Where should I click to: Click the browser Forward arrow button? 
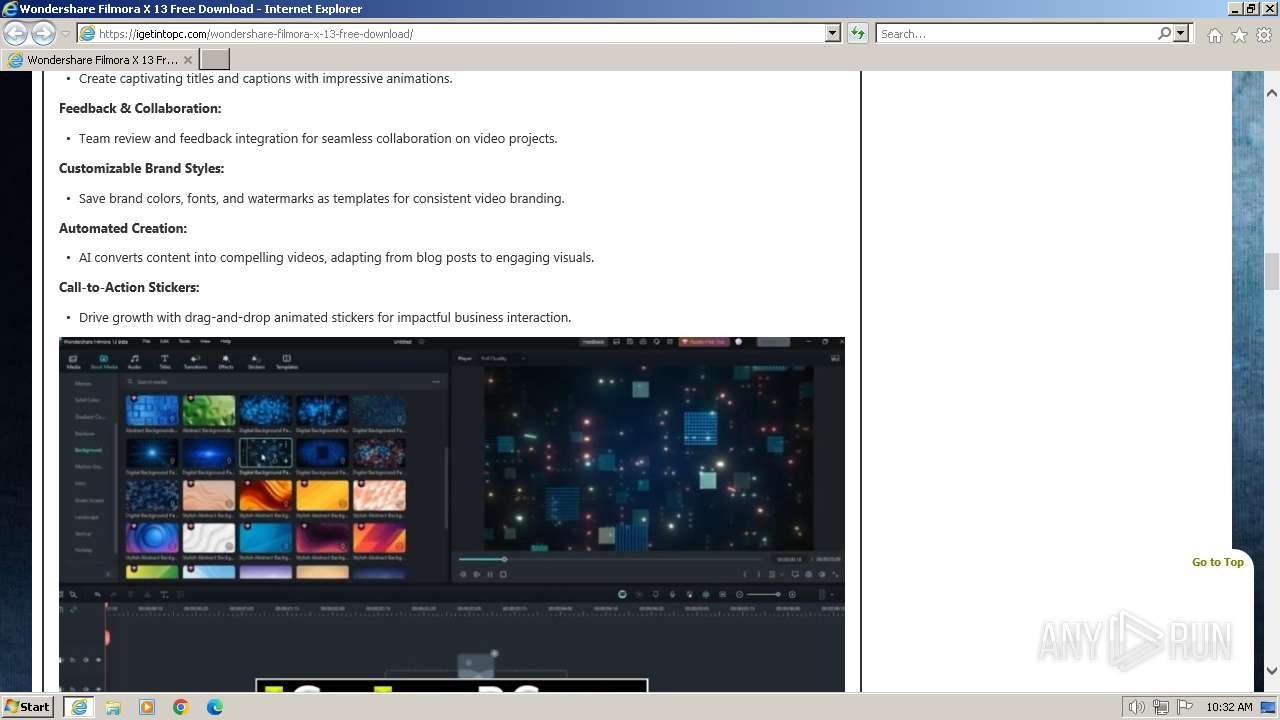[43, 33]
